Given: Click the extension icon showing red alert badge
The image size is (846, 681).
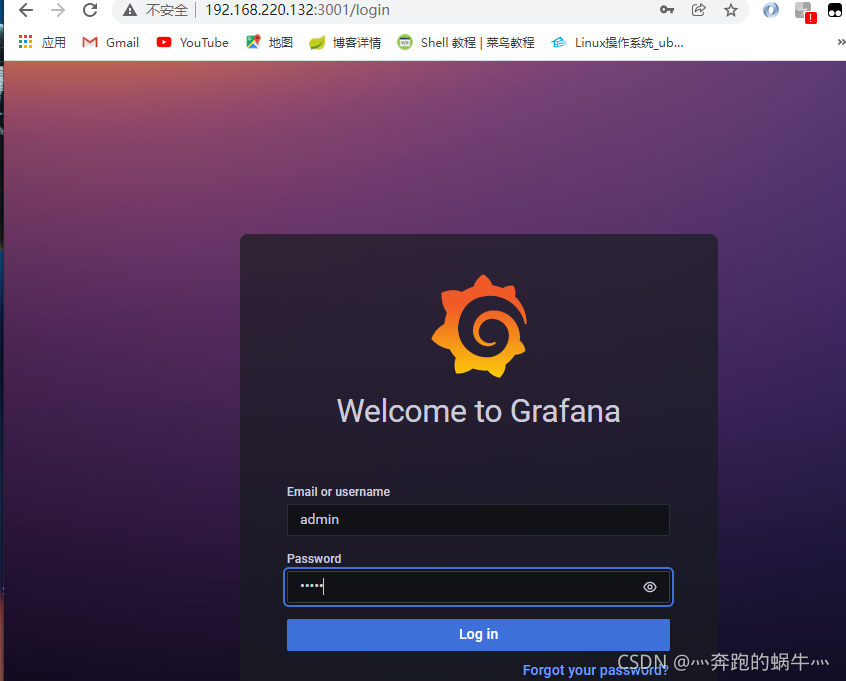Looking at the screenshot, I should tap(805, 11).
